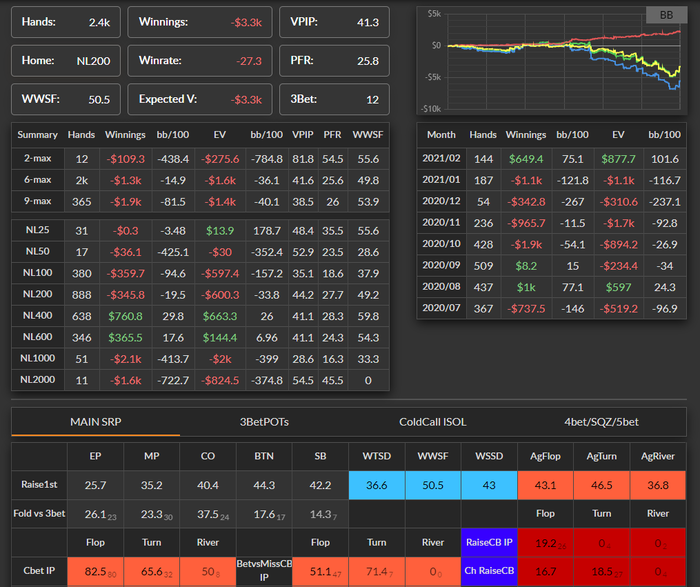This screenshot has height=587, width=700.
Task: Select the 9-max summary row
Action: (x=200, y=202)
